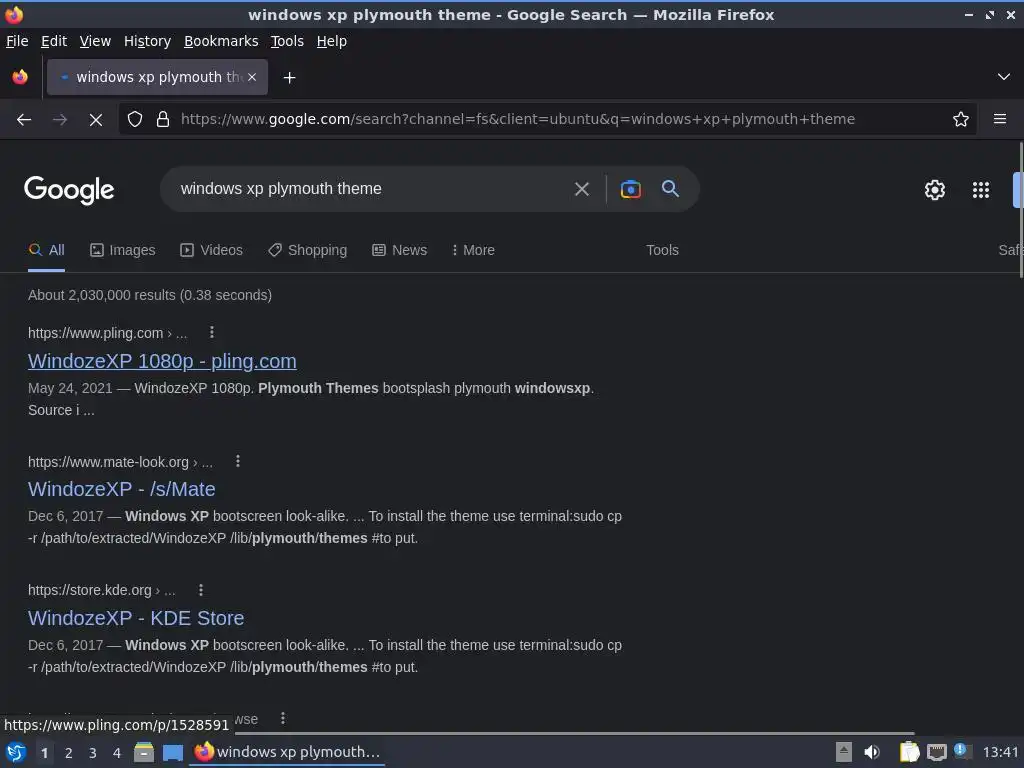This screenshot has height=768, width=1024.
Task: Switch to Shopping results
Action: 308,250
